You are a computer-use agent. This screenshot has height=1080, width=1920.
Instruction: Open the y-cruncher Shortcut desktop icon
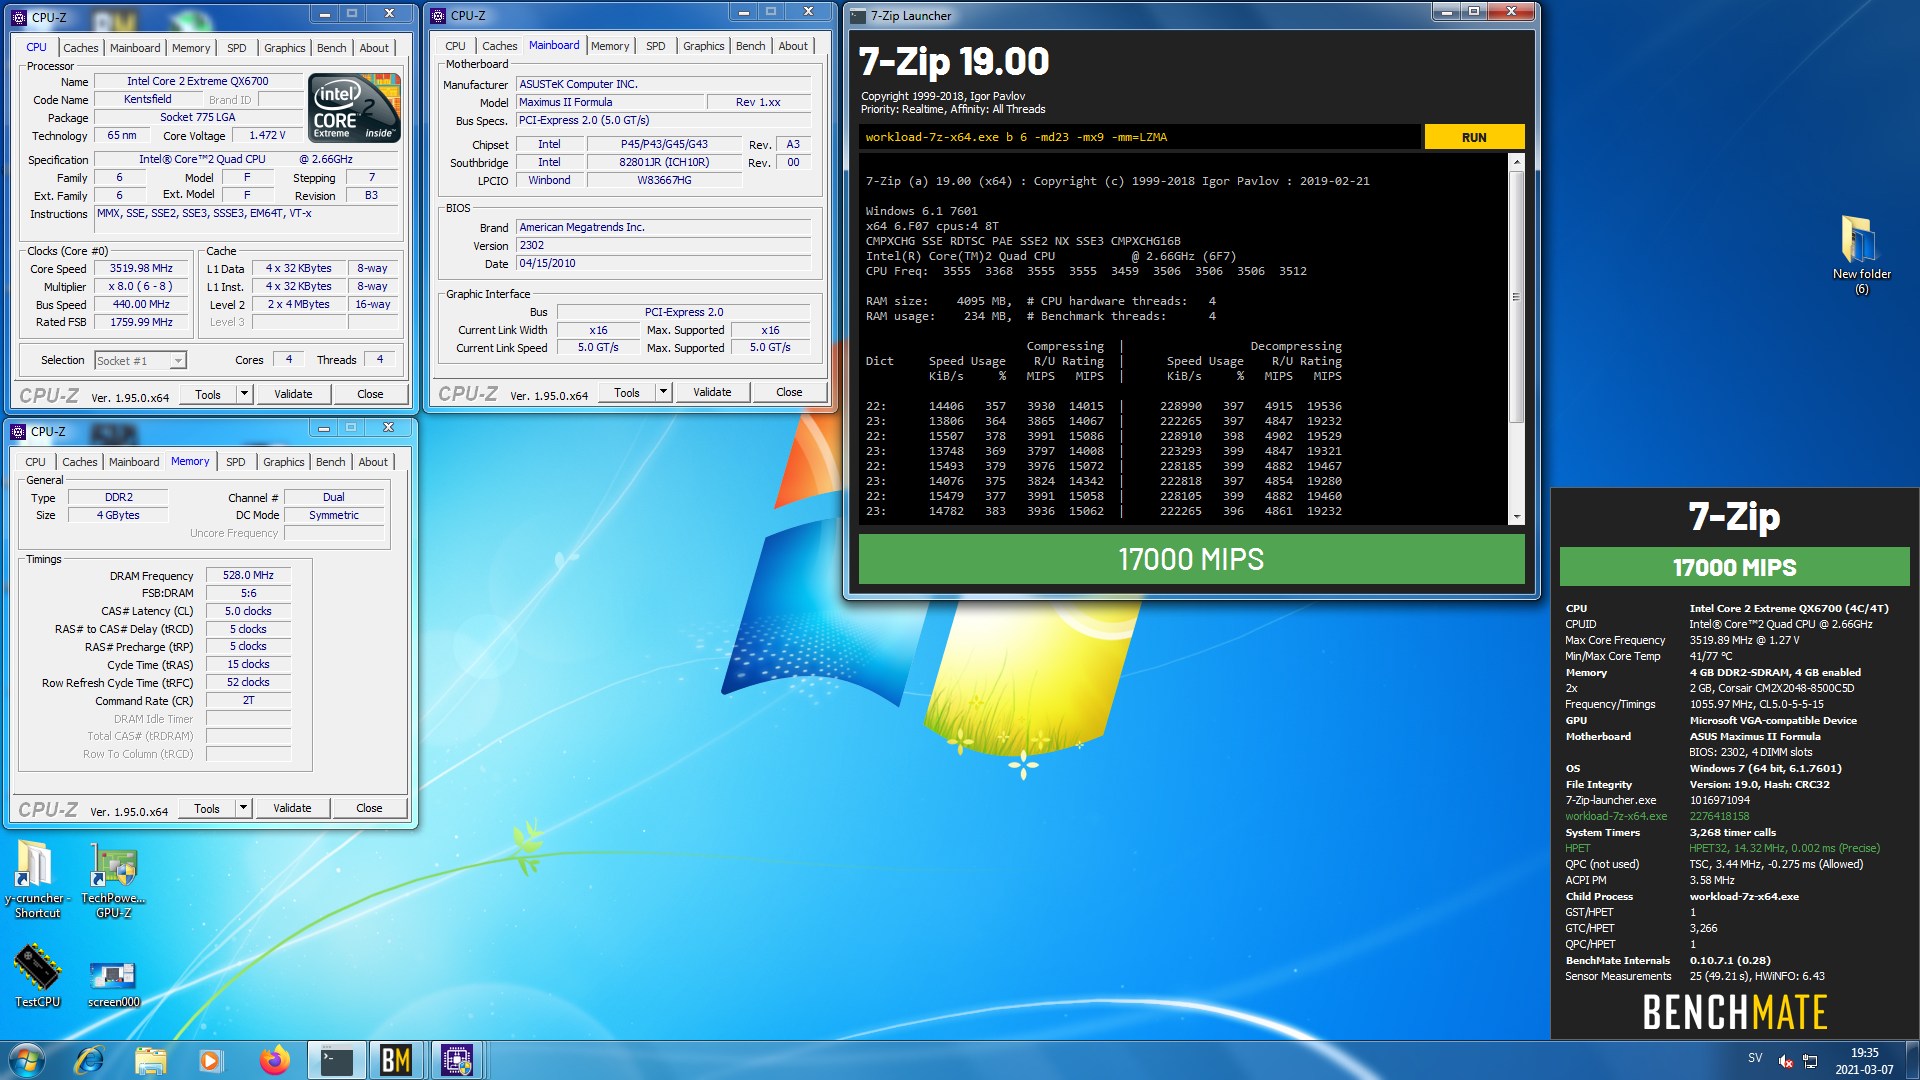(x=37, y=878)
